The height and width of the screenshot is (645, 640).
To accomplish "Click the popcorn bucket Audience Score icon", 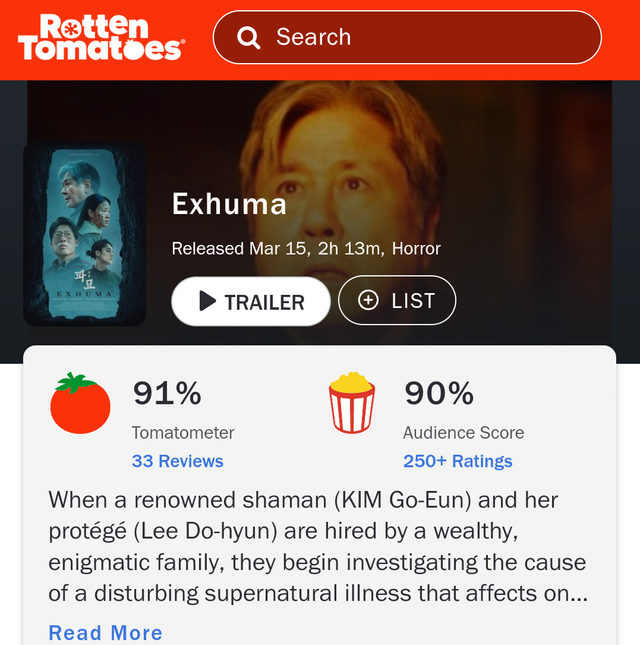I will tap(352, 402).
